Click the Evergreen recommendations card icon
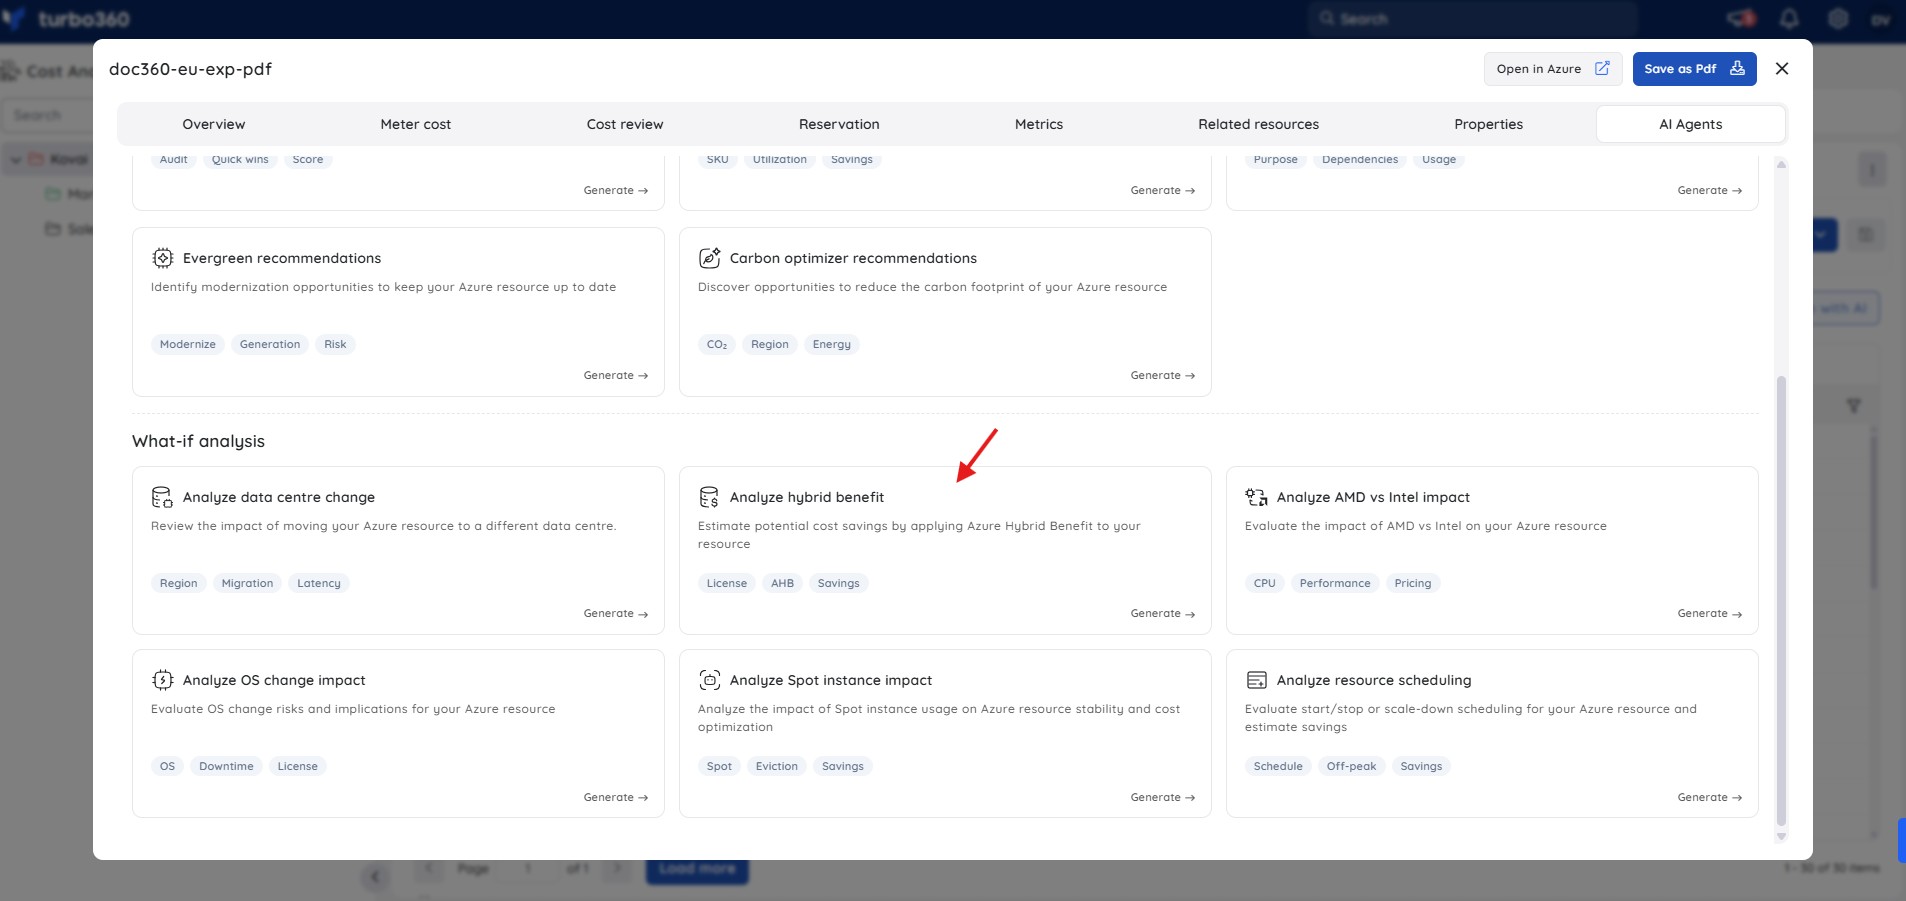The image size is (1906, 901). [162, 258]
